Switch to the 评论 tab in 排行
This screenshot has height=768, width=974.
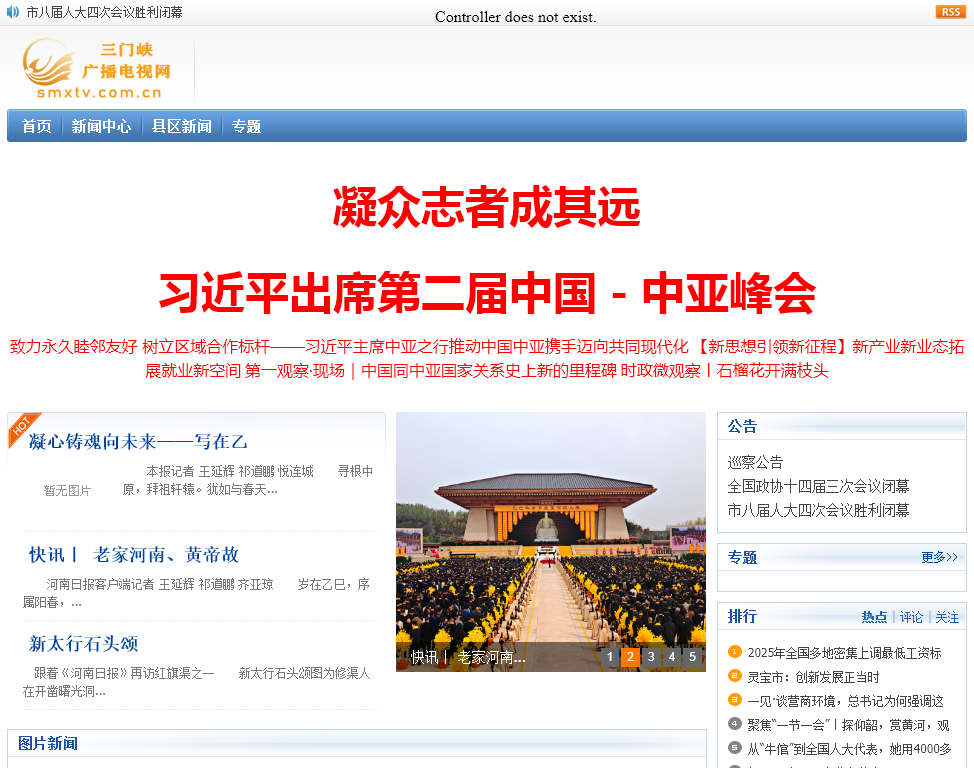[x=911, y=617]
